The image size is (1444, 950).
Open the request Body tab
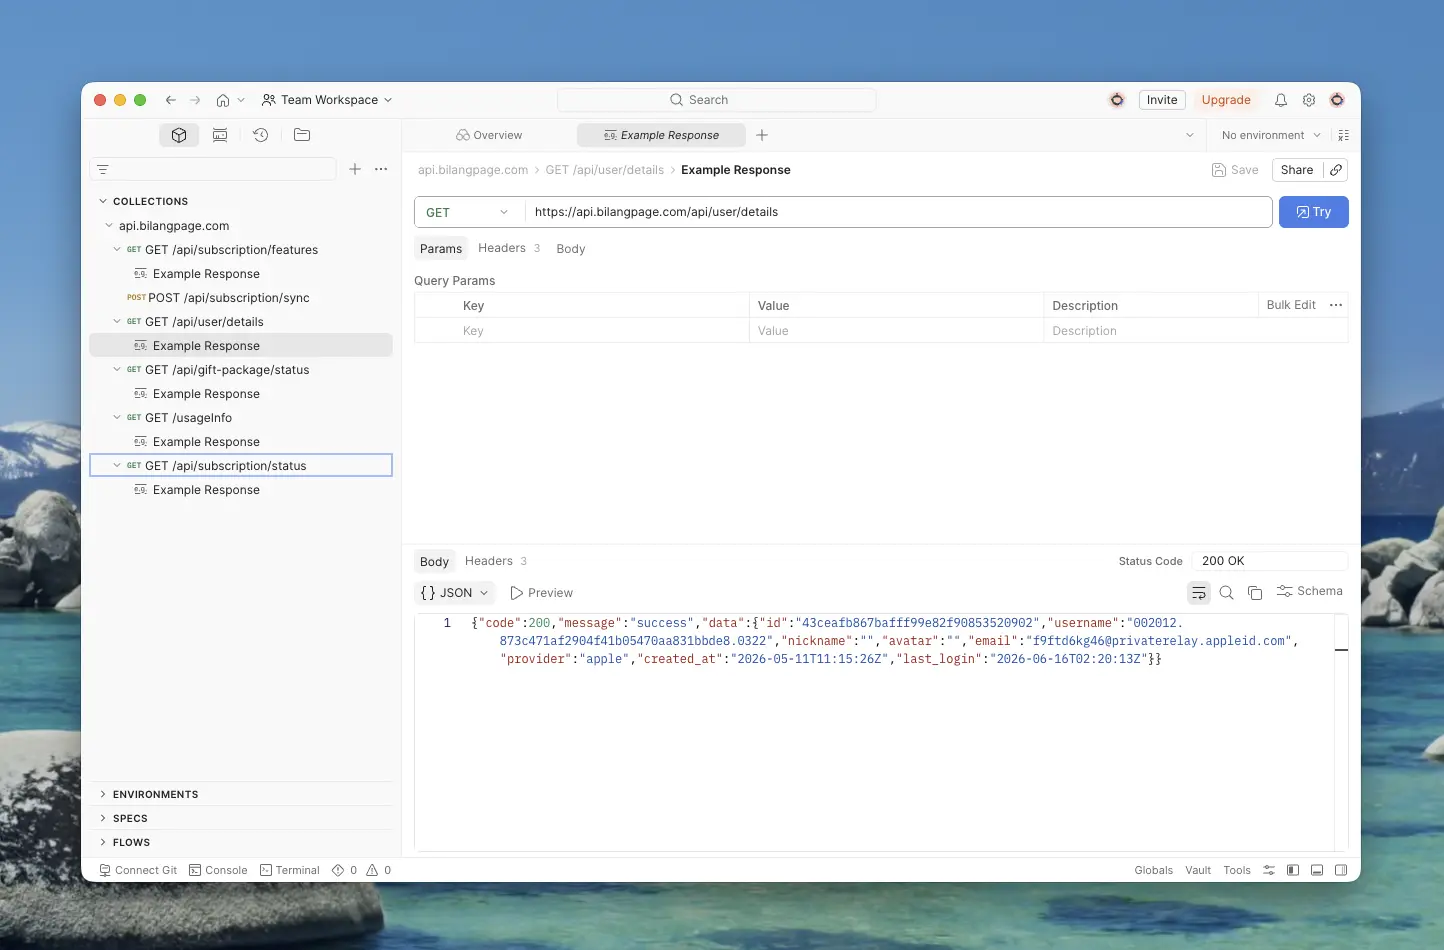(x=571, y=248)
